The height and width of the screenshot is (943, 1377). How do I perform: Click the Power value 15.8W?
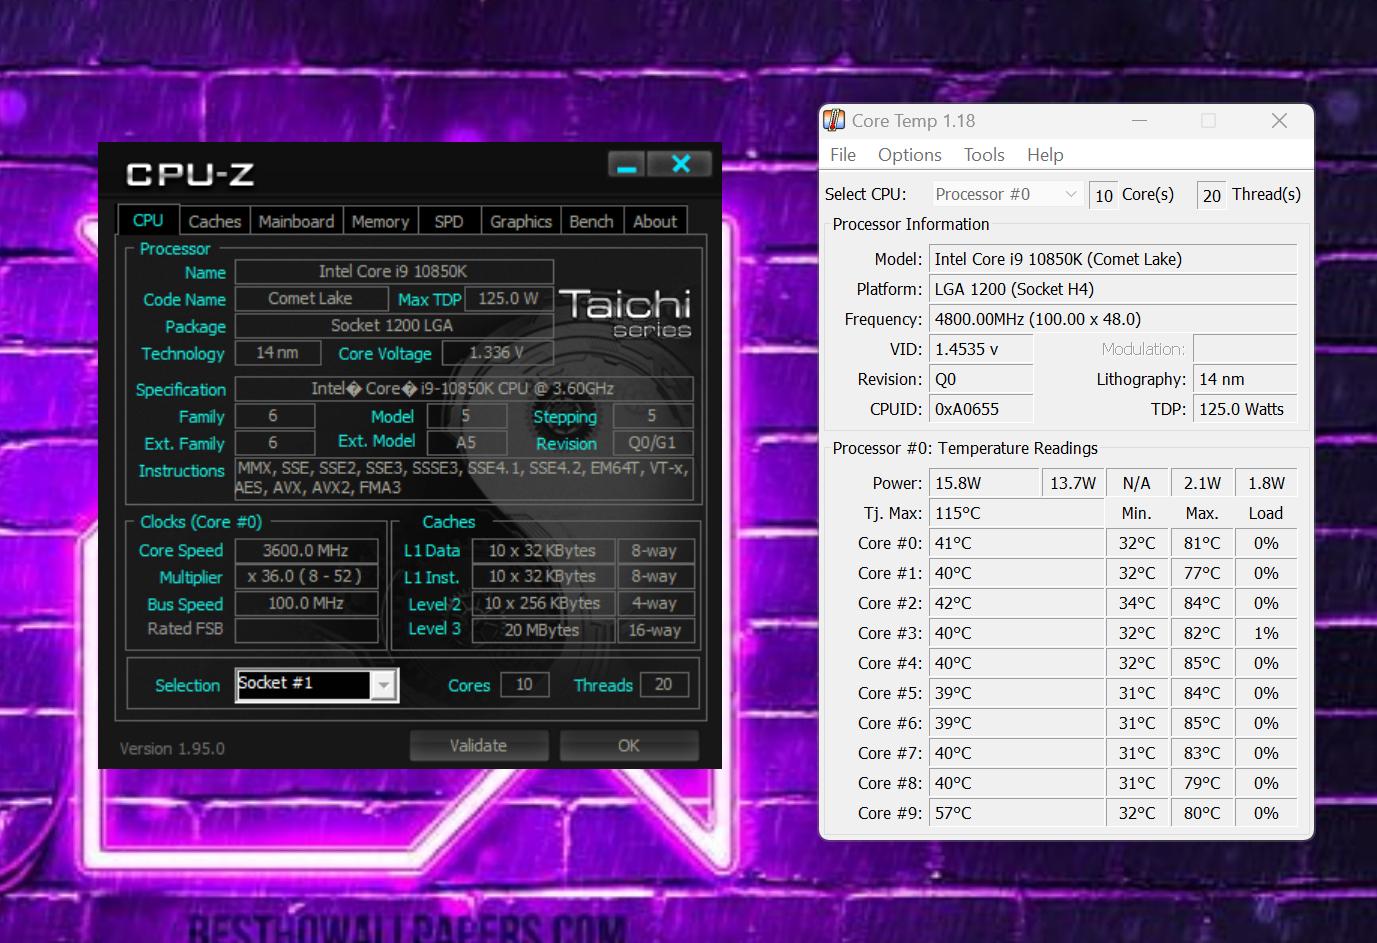(984, 483)
